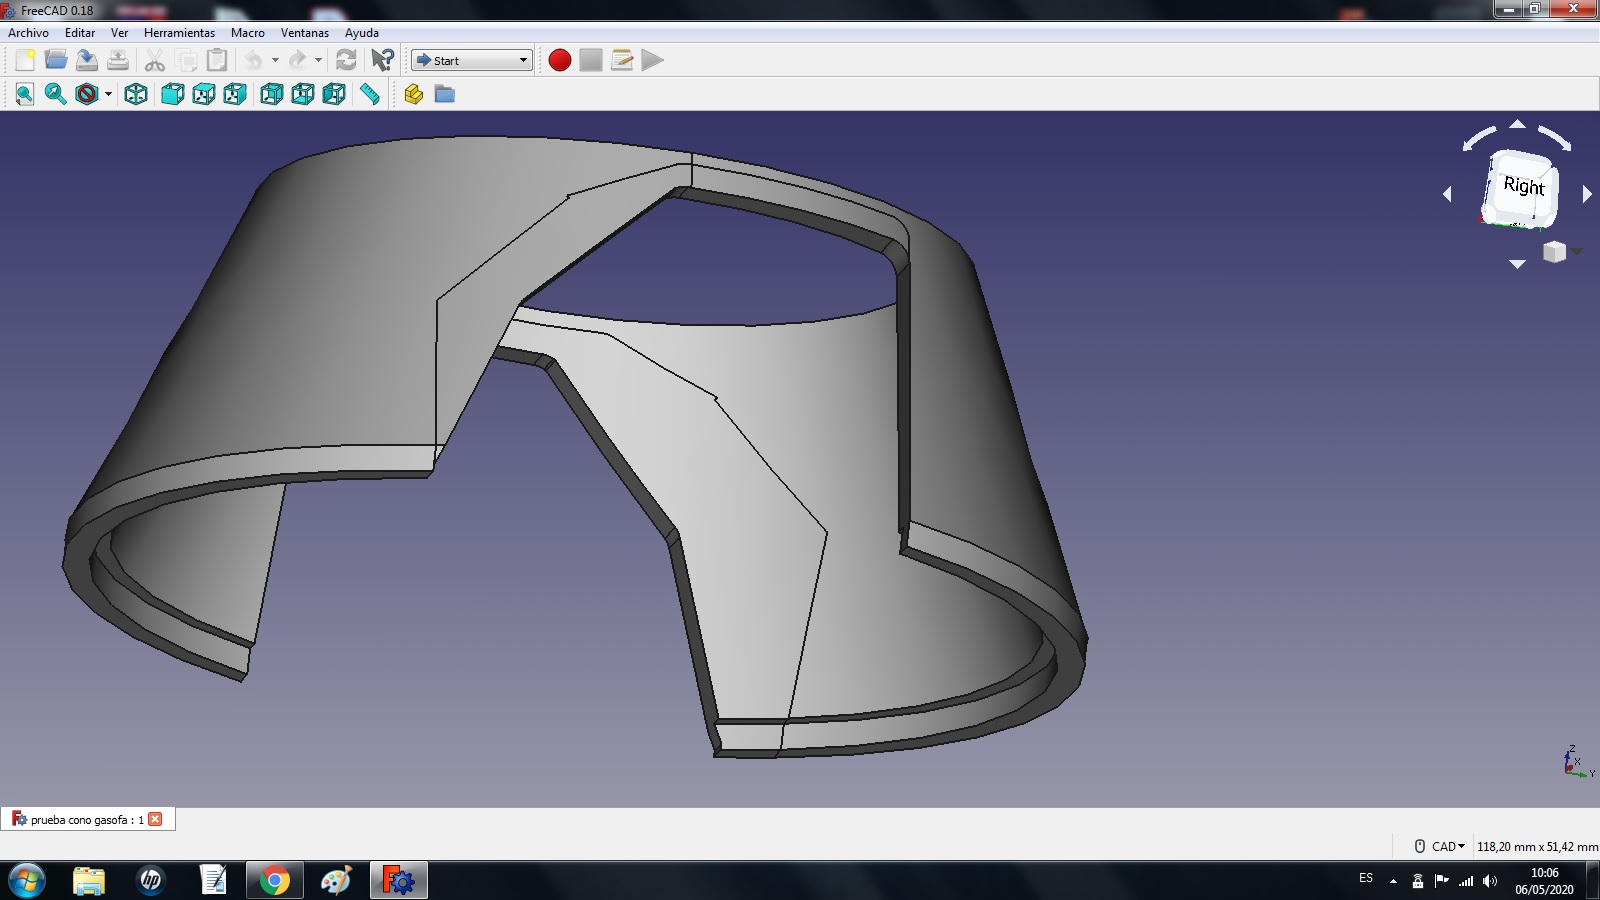Switch to isometric view icon
The width and height of the screenshot is (1600, 900).
136,94
